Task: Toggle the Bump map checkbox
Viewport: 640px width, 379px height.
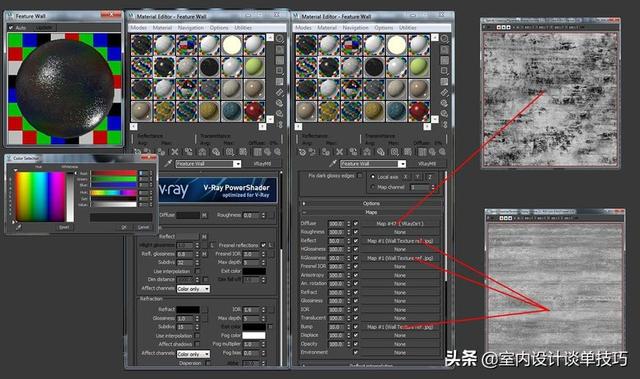Action: click(x=356, y=327)
